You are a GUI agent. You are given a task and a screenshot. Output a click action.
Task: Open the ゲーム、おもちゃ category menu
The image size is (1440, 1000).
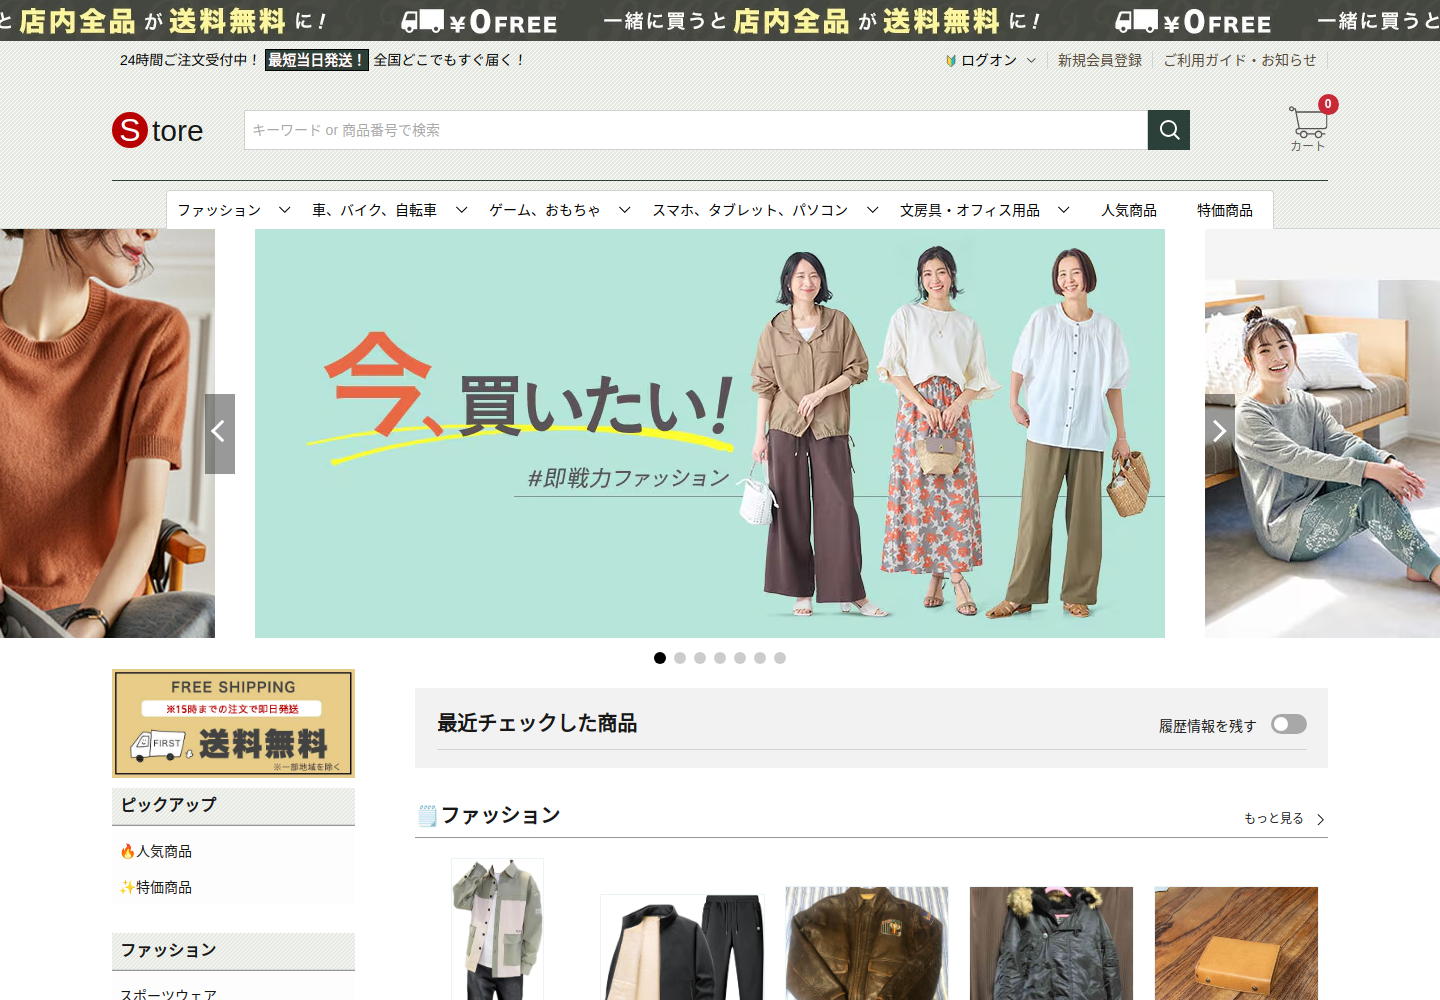click(x=545, y=210)
